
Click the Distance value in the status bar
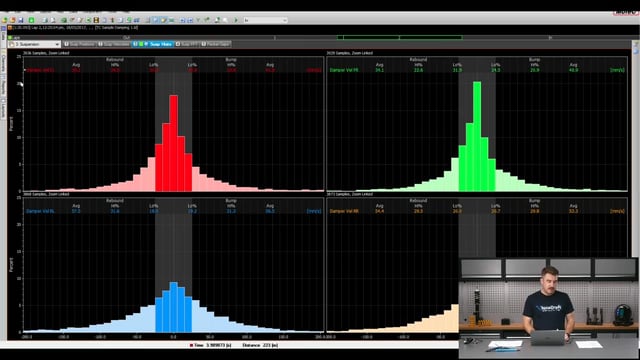point(260,345)
